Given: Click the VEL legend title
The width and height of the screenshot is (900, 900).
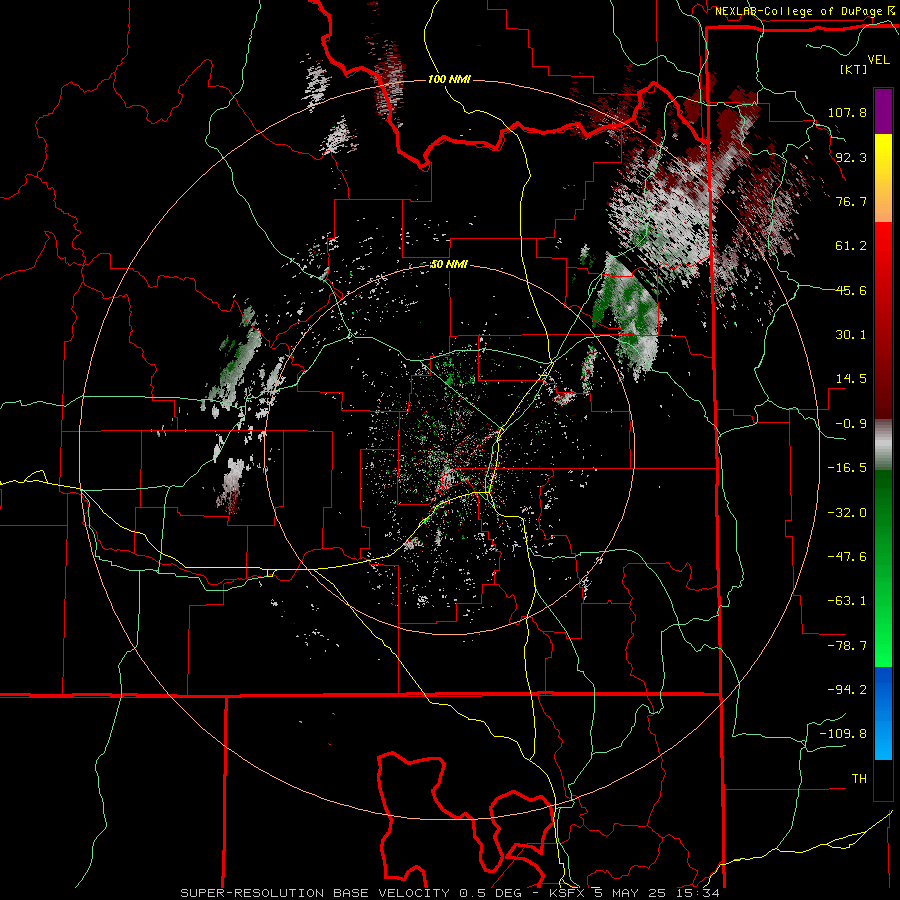Looking at the screenshot, I should click(x=878, y=60).
